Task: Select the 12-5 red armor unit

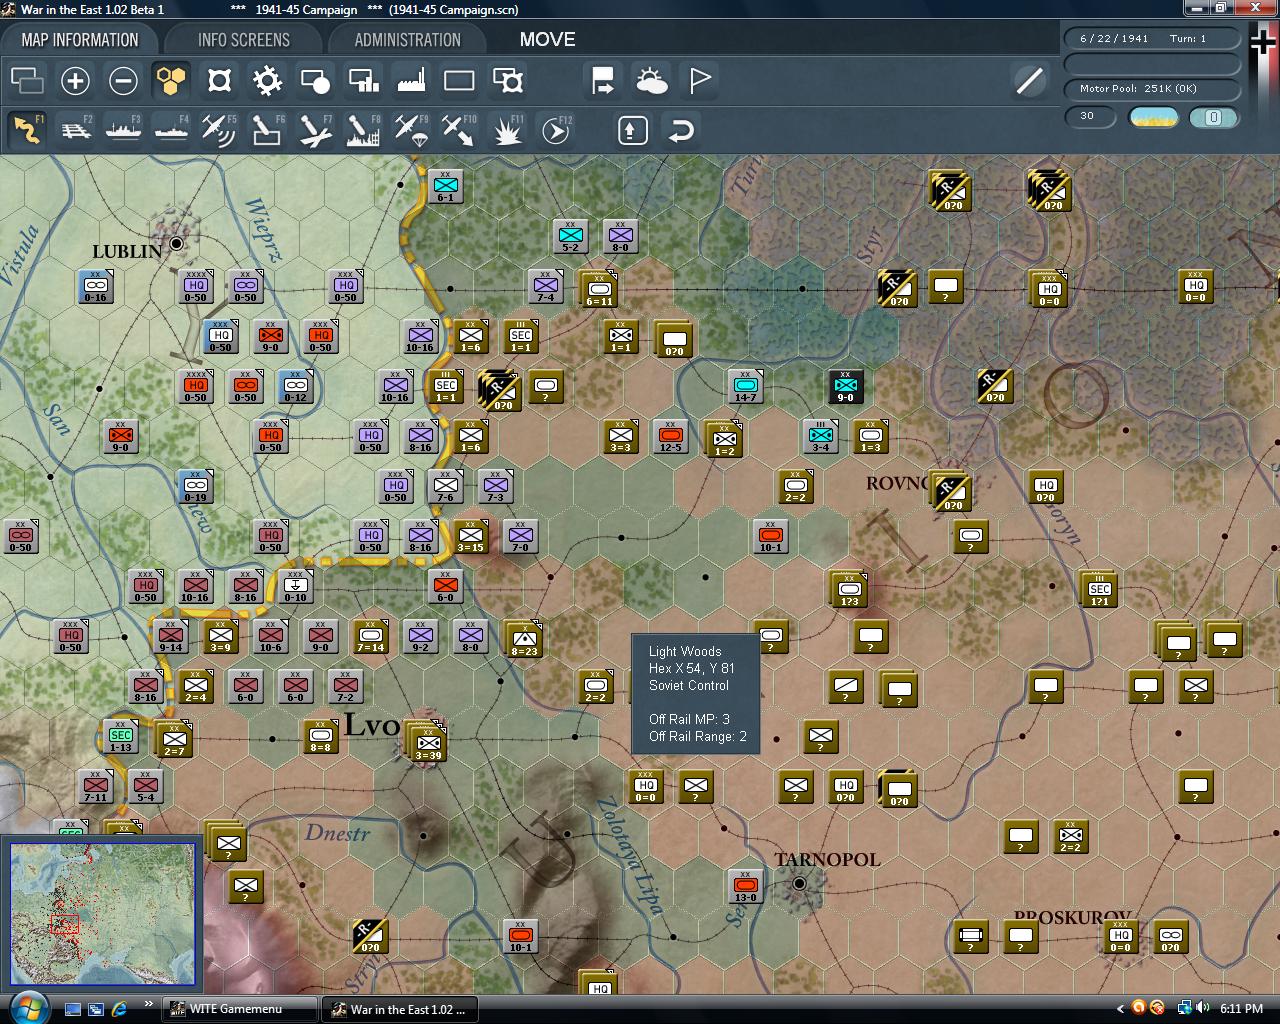Action: pyautogui.click(x=670, y=437)
